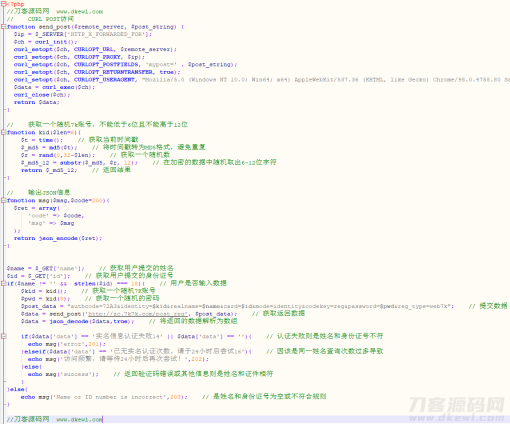Click the 'return $data;' line
This screenshot has height=424, width=510.
pos(37,102)
